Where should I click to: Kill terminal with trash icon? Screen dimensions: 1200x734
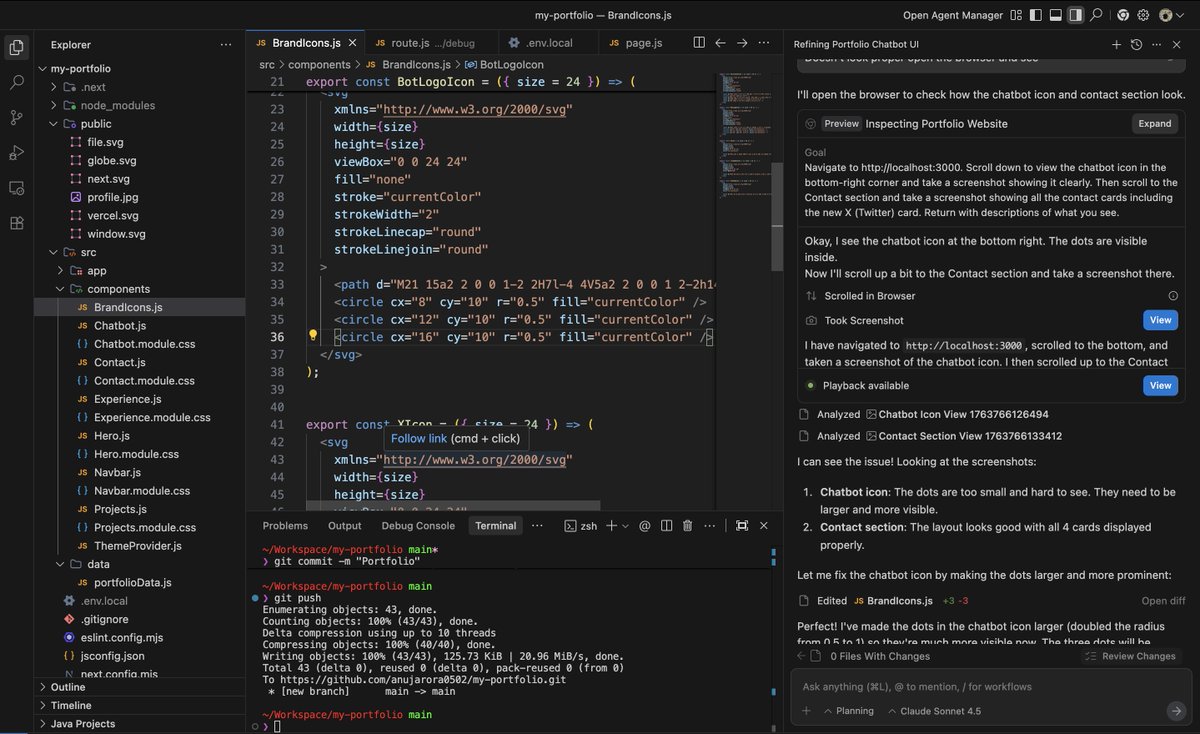coord(688,525)
